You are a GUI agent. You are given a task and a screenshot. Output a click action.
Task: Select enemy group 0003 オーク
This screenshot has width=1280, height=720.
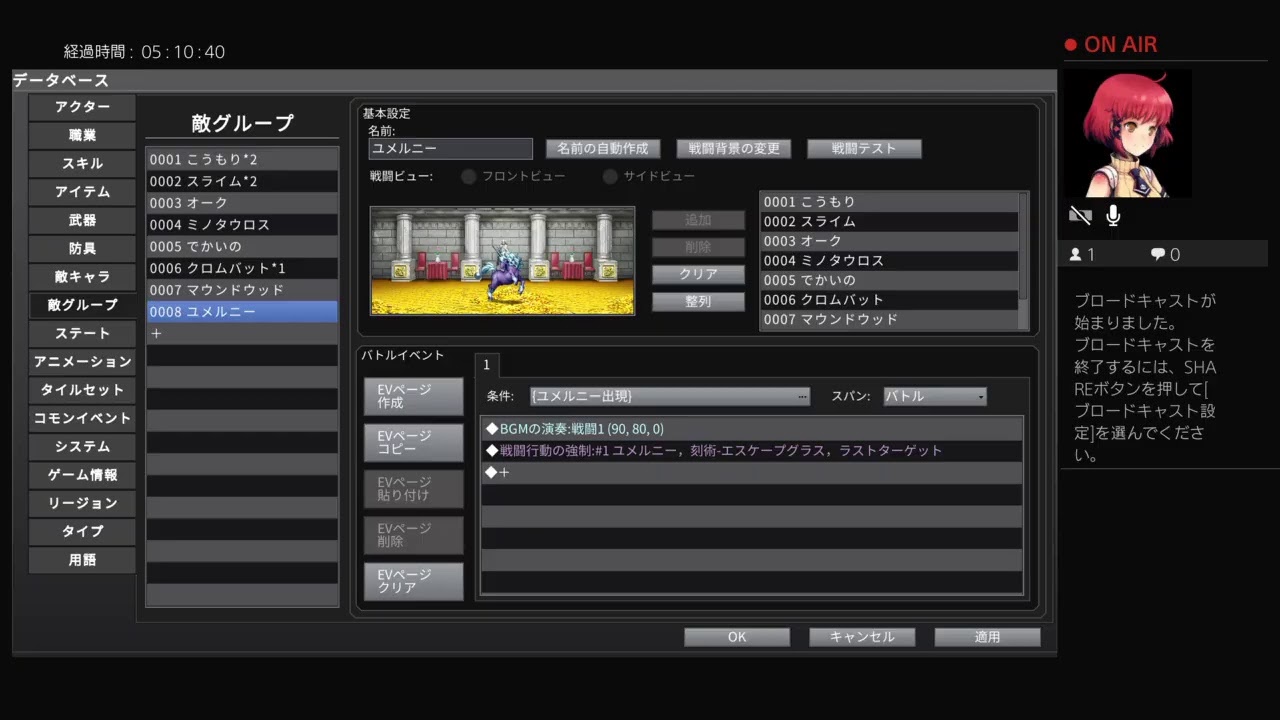(241, 203)
